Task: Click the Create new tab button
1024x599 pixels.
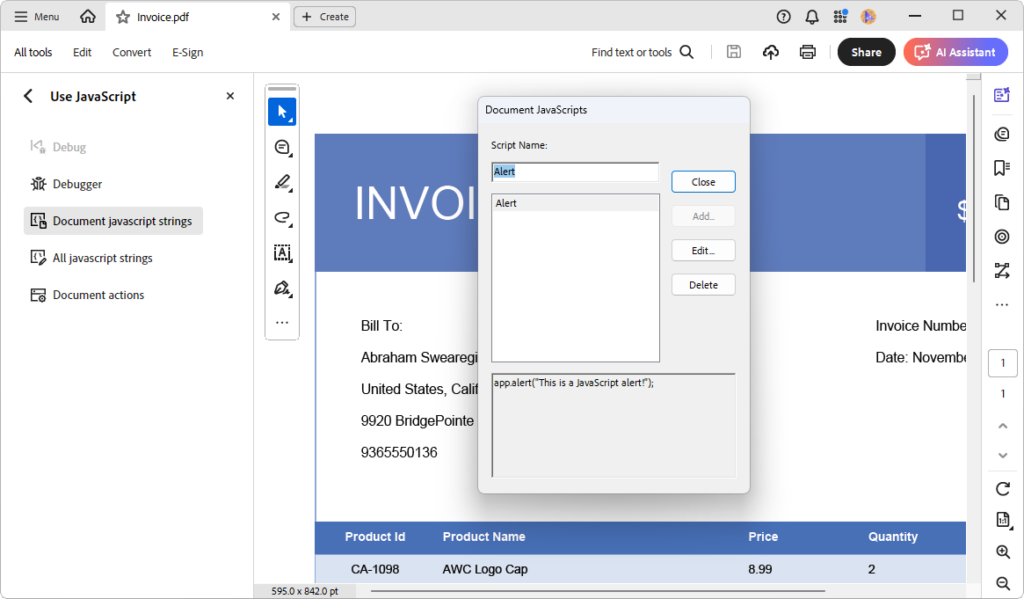Action: tap(325, 16)
